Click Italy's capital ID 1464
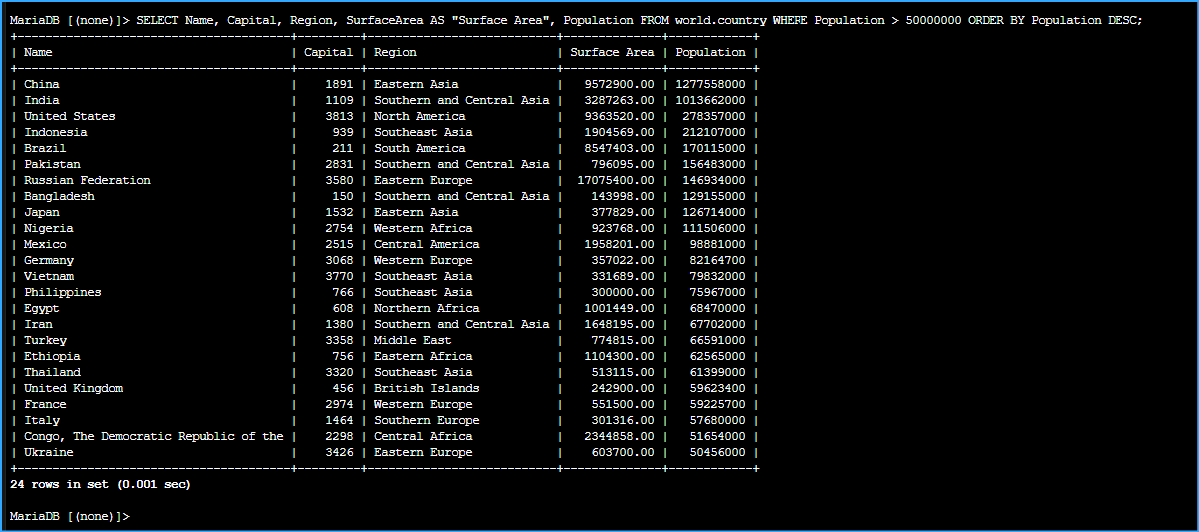The width and height of the screenshot is (1199, 532). (x=340, y=420)
